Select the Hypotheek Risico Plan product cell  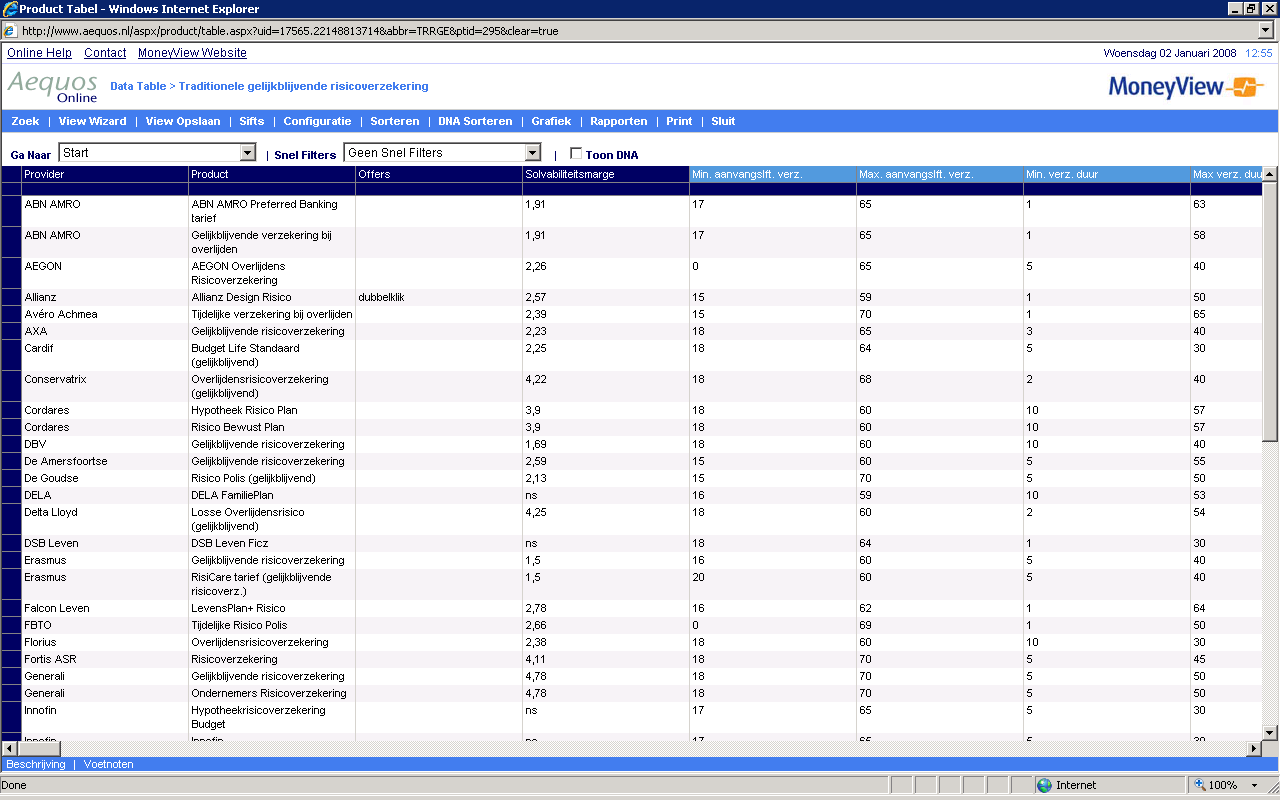point(271,410)
